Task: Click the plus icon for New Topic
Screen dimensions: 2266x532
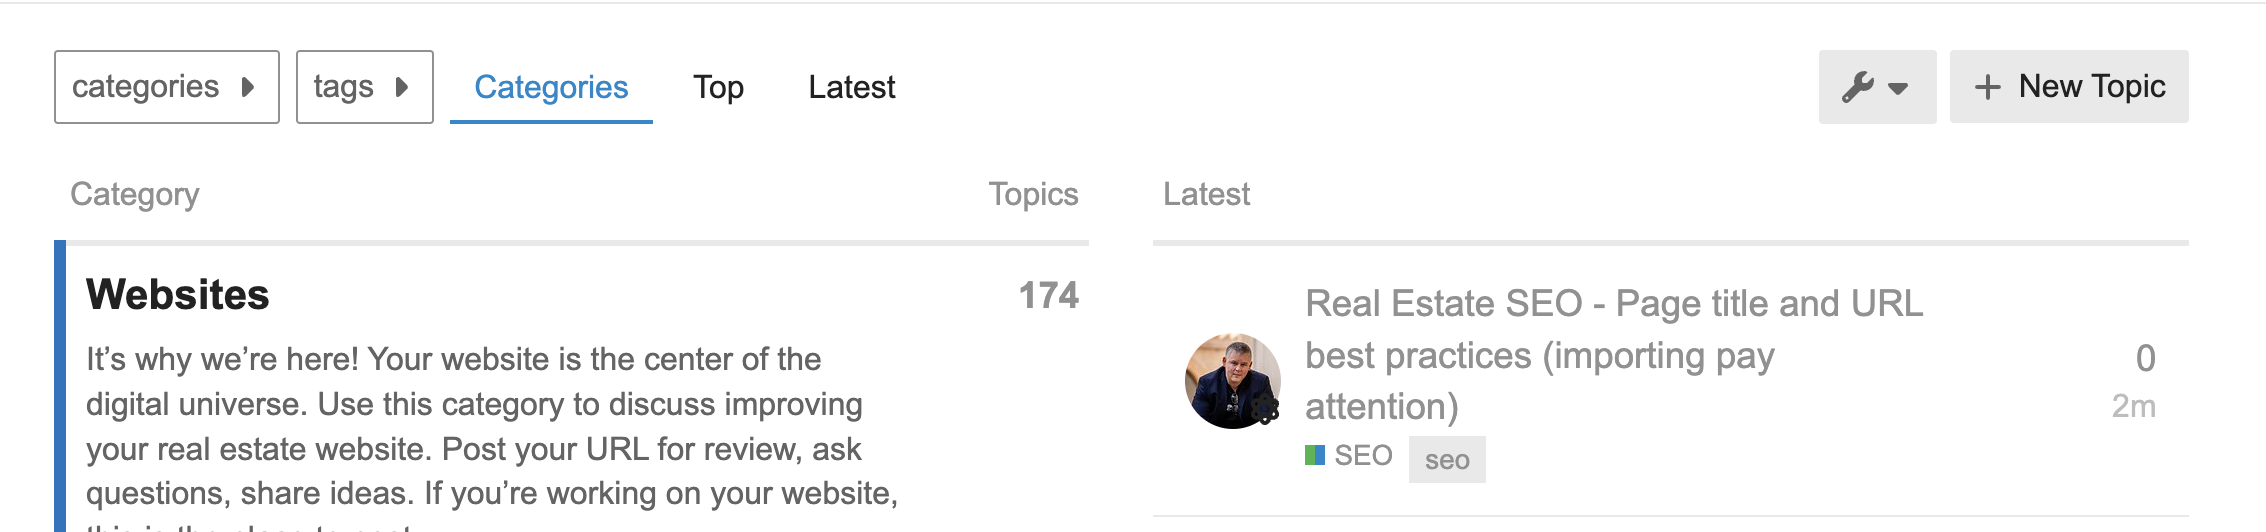Action: pos(1988,87)
